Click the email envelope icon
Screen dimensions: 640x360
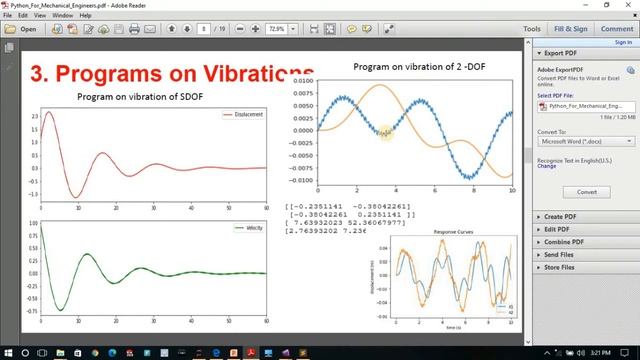coord(150,29)
